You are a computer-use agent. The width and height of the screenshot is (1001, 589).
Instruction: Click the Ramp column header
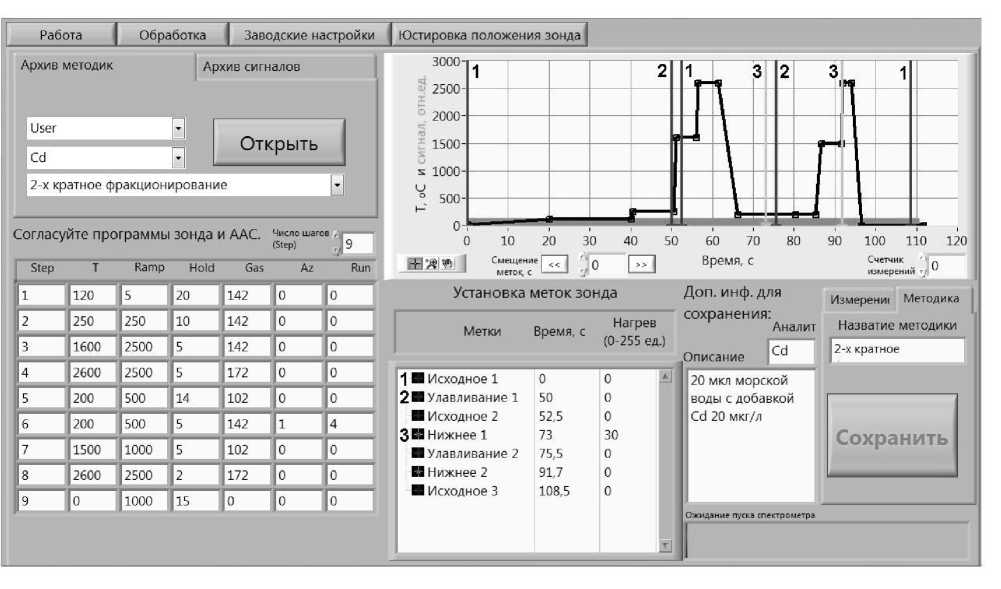tap(149, 267)
